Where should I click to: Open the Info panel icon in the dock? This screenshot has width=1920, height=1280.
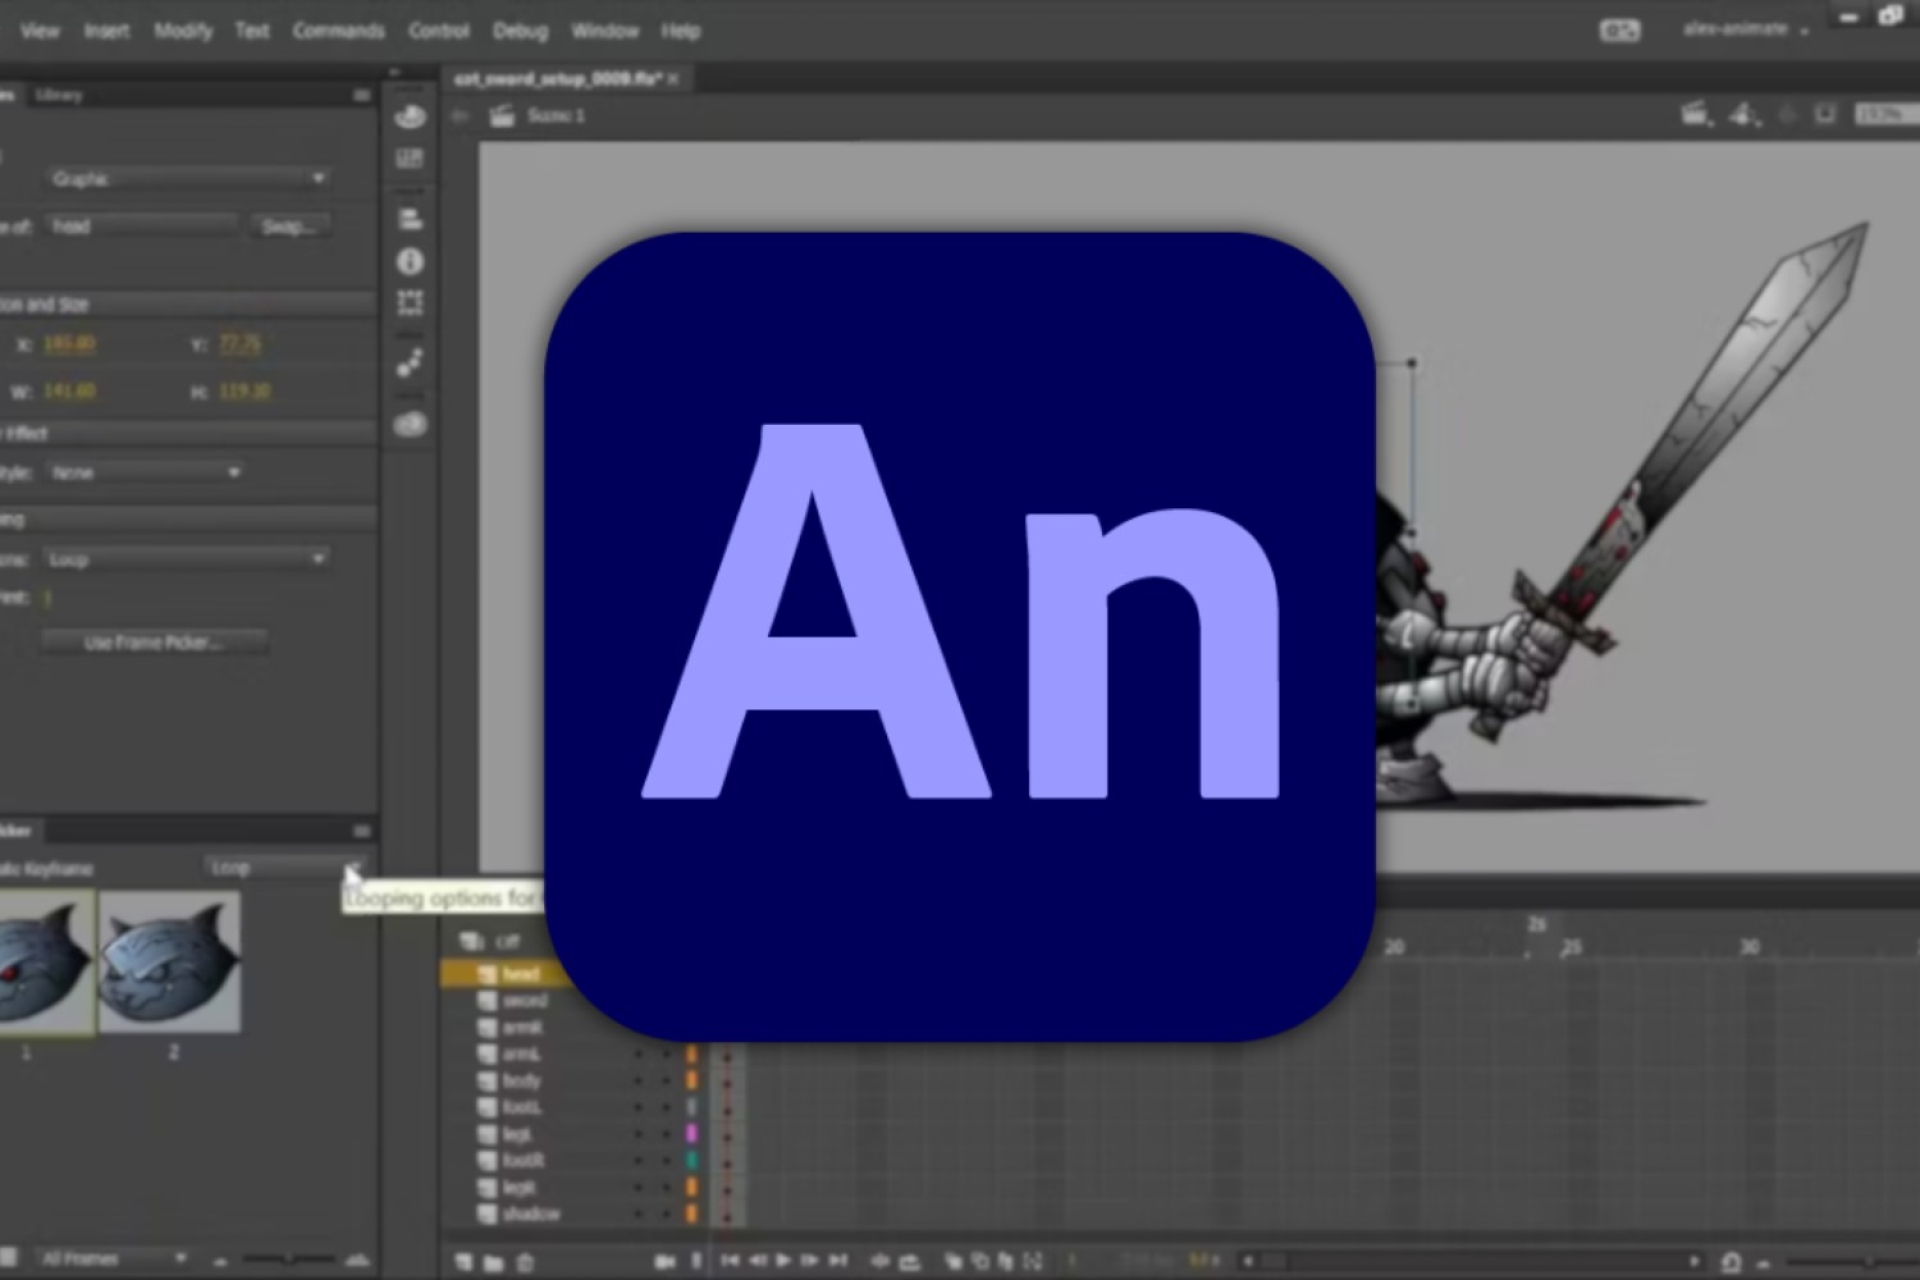pos(410,262)
